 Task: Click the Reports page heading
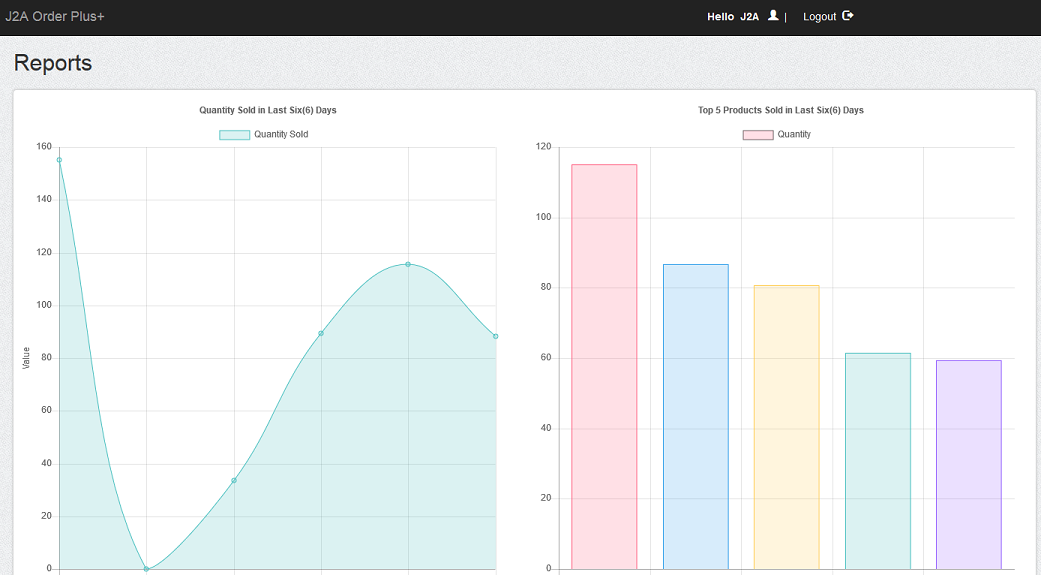[53, 62]
